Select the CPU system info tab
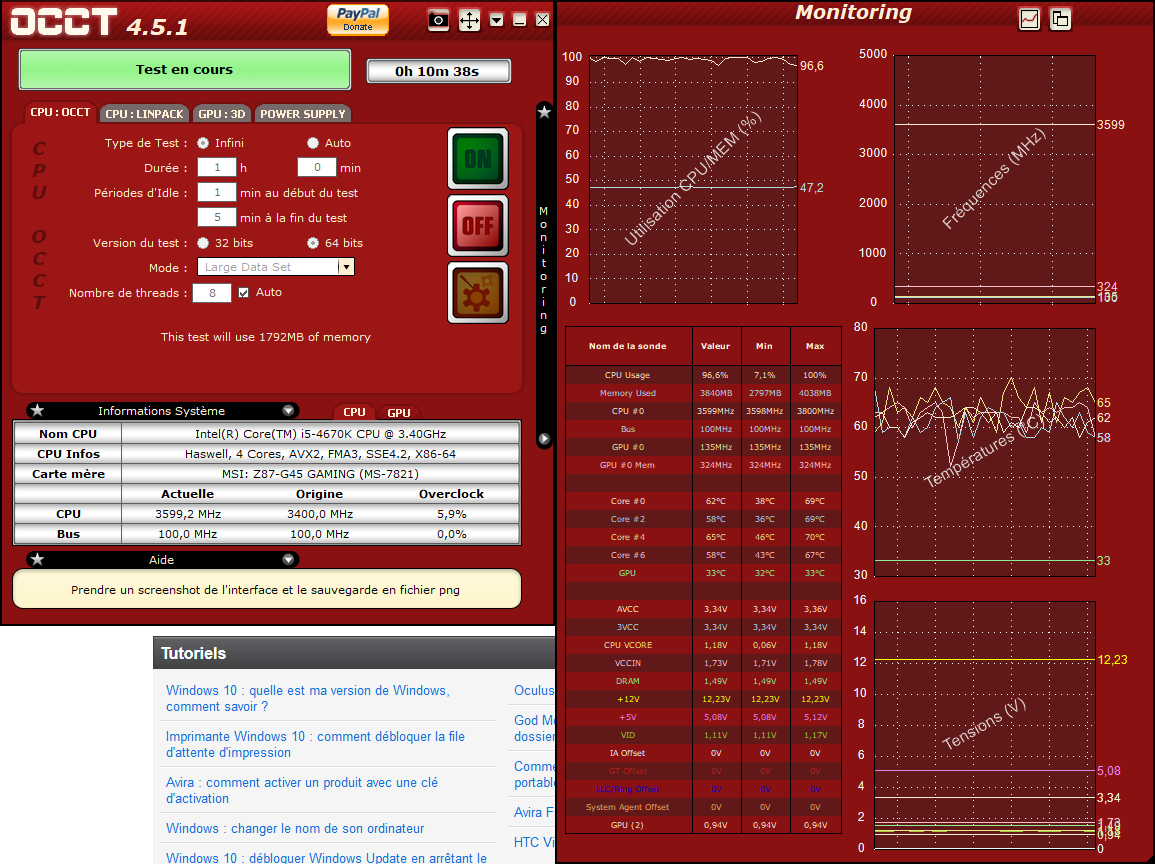 (354, 412)
